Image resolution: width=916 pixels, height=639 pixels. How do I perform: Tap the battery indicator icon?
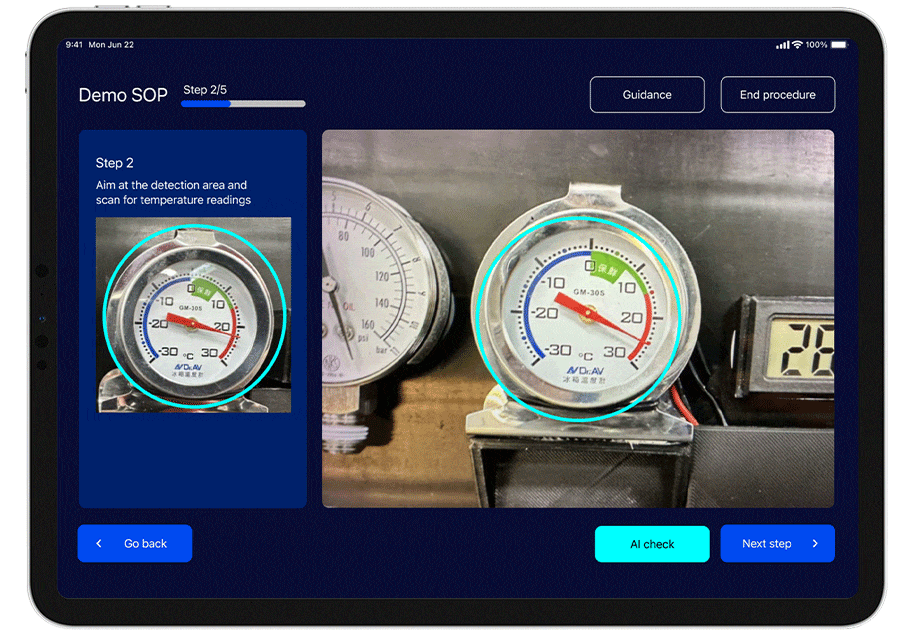(x=839, y=44)
